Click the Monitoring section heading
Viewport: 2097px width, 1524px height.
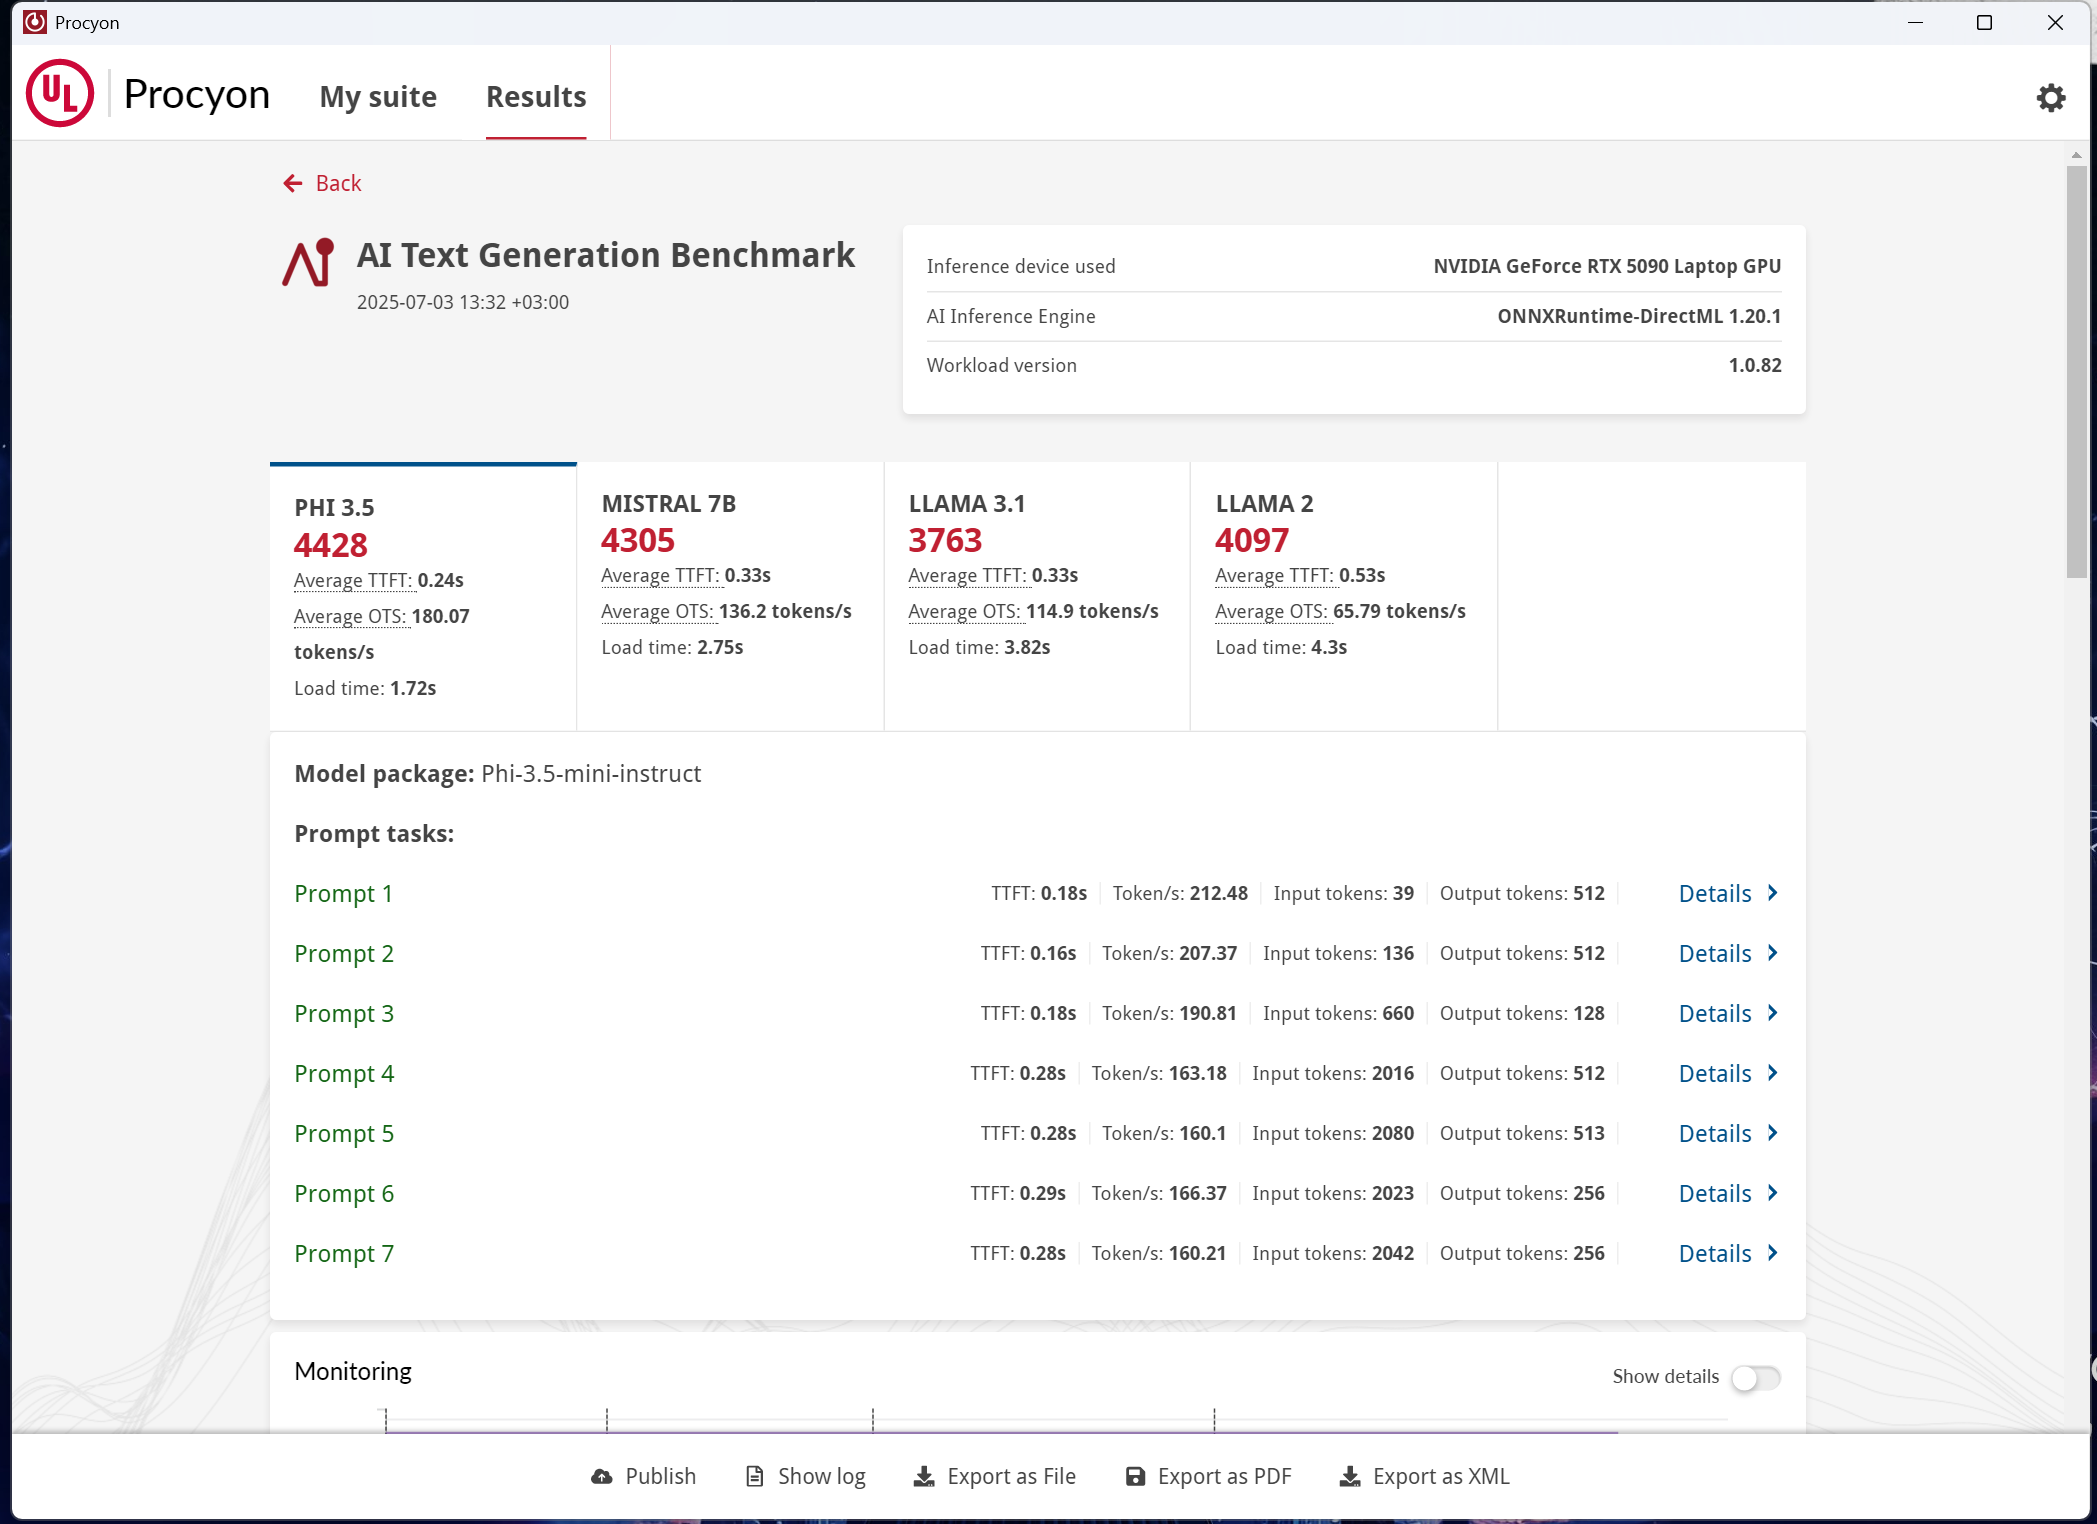[x=353, y=1372]
